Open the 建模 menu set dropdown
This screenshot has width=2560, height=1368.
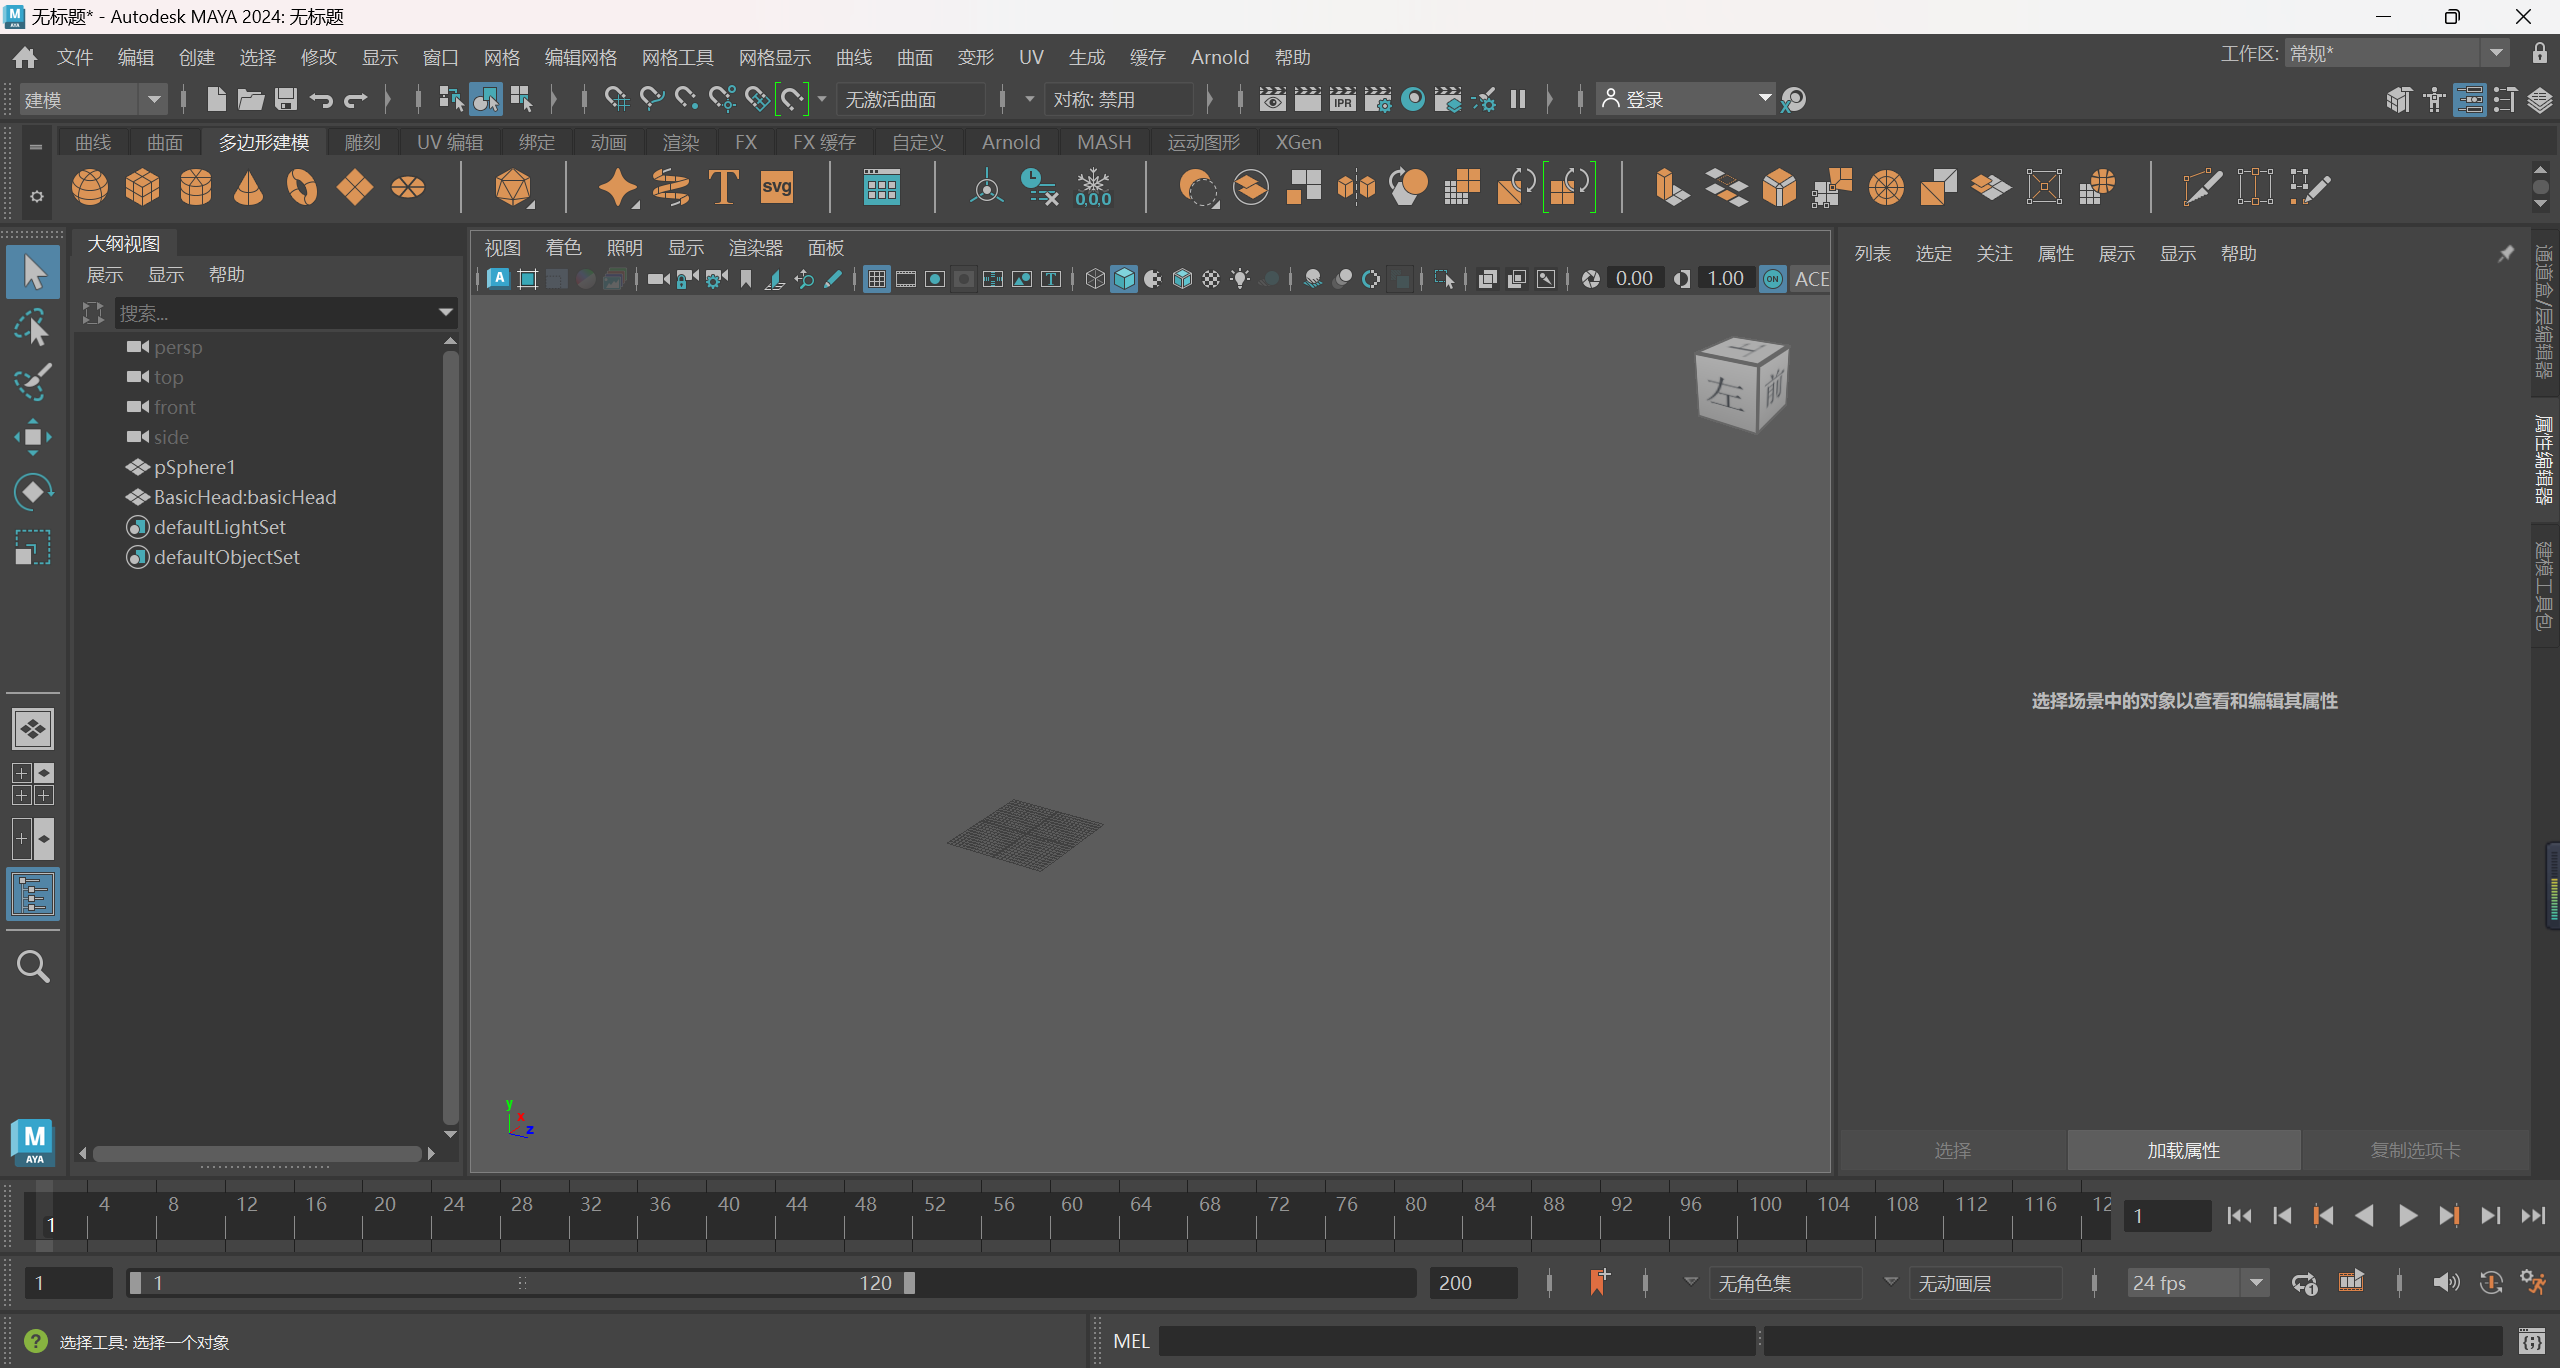coord(92,99)
